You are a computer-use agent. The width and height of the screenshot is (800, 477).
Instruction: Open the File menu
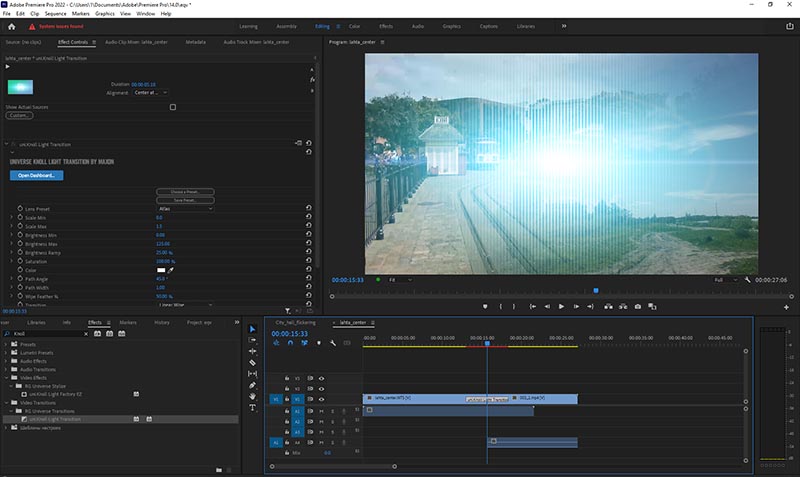(x=6, y=14)
